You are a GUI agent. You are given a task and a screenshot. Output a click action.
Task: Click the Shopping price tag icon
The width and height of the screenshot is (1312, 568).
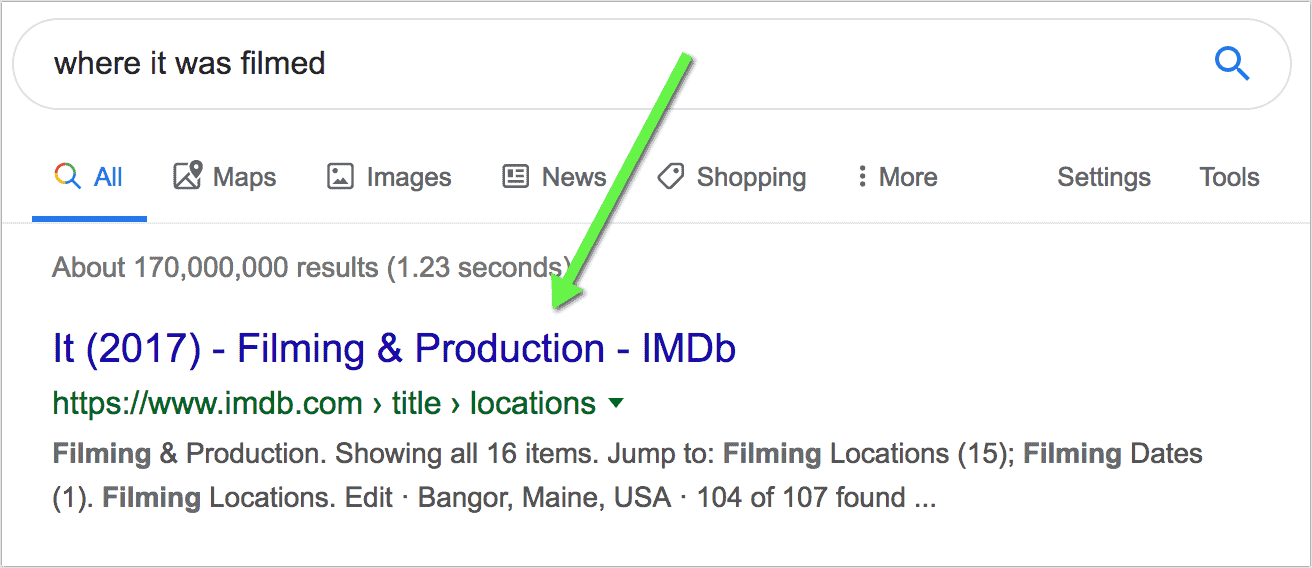[x=670, y=177]
